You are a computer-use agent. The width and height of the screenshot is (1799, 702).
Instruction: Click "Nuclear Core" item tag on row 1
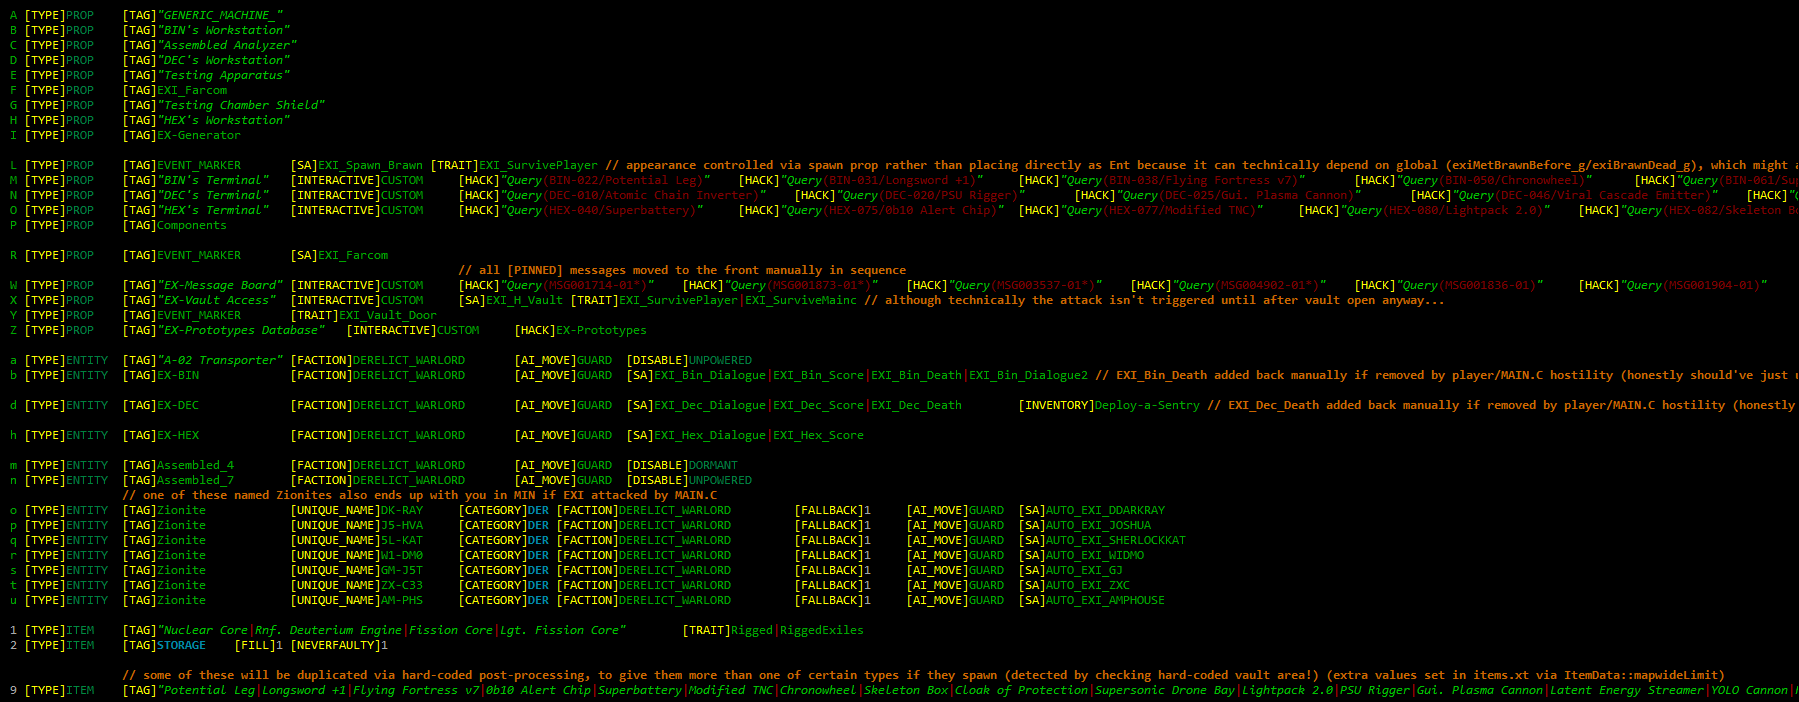tap(206, 630)
